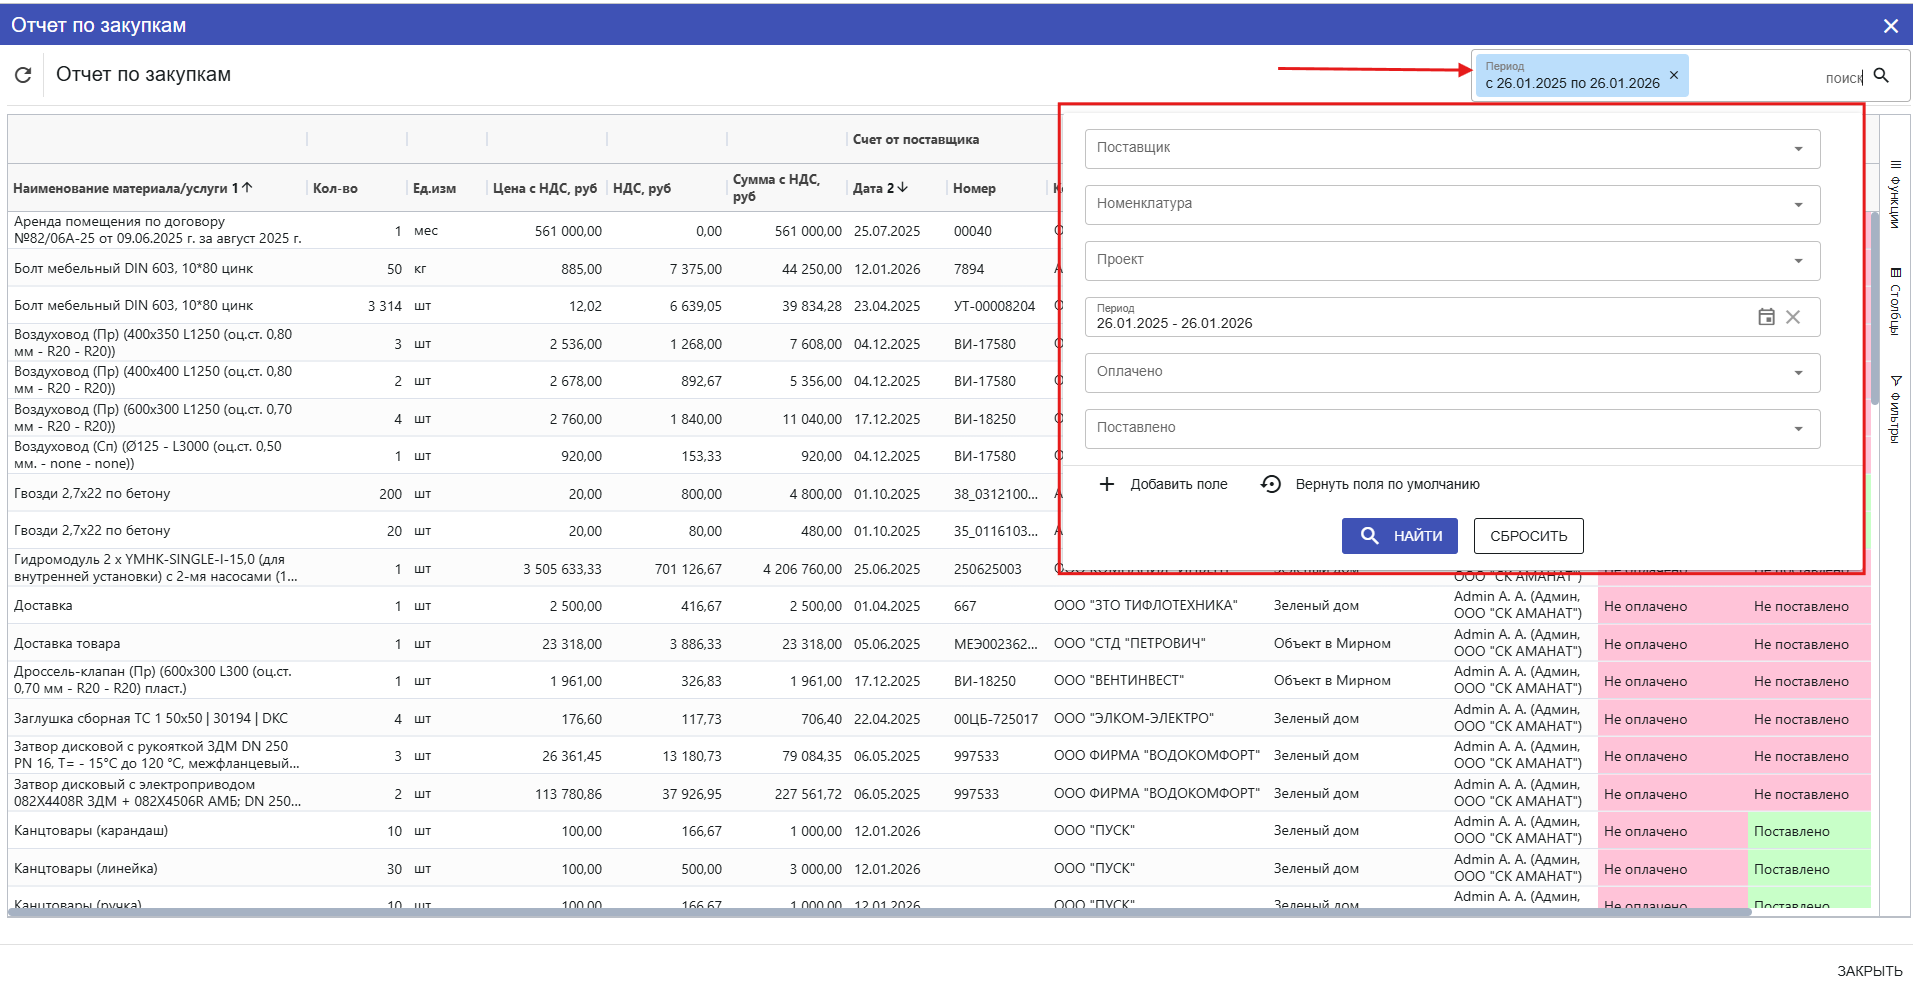Open the Фильтры side panel tab
The width and height of the screenshot is (1913, 989).
coord(1894,409)
